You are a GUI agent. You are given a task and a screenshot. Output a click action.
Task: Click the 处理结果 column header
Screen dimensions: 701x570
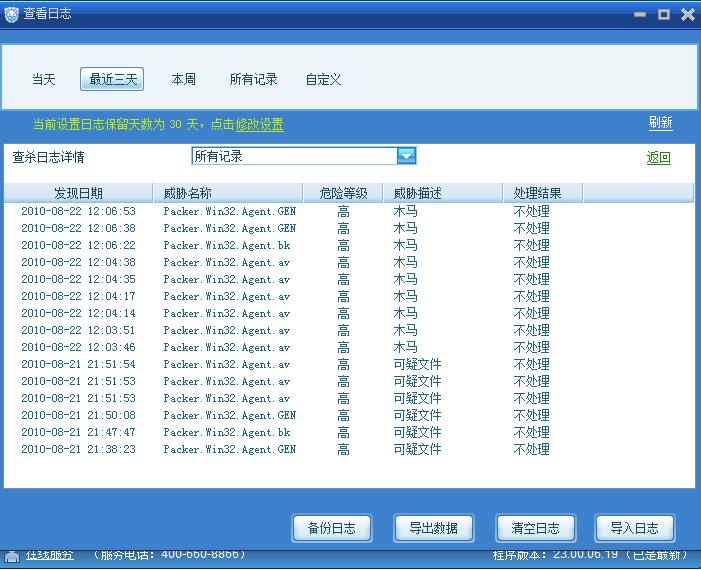[x=537, y=193]
